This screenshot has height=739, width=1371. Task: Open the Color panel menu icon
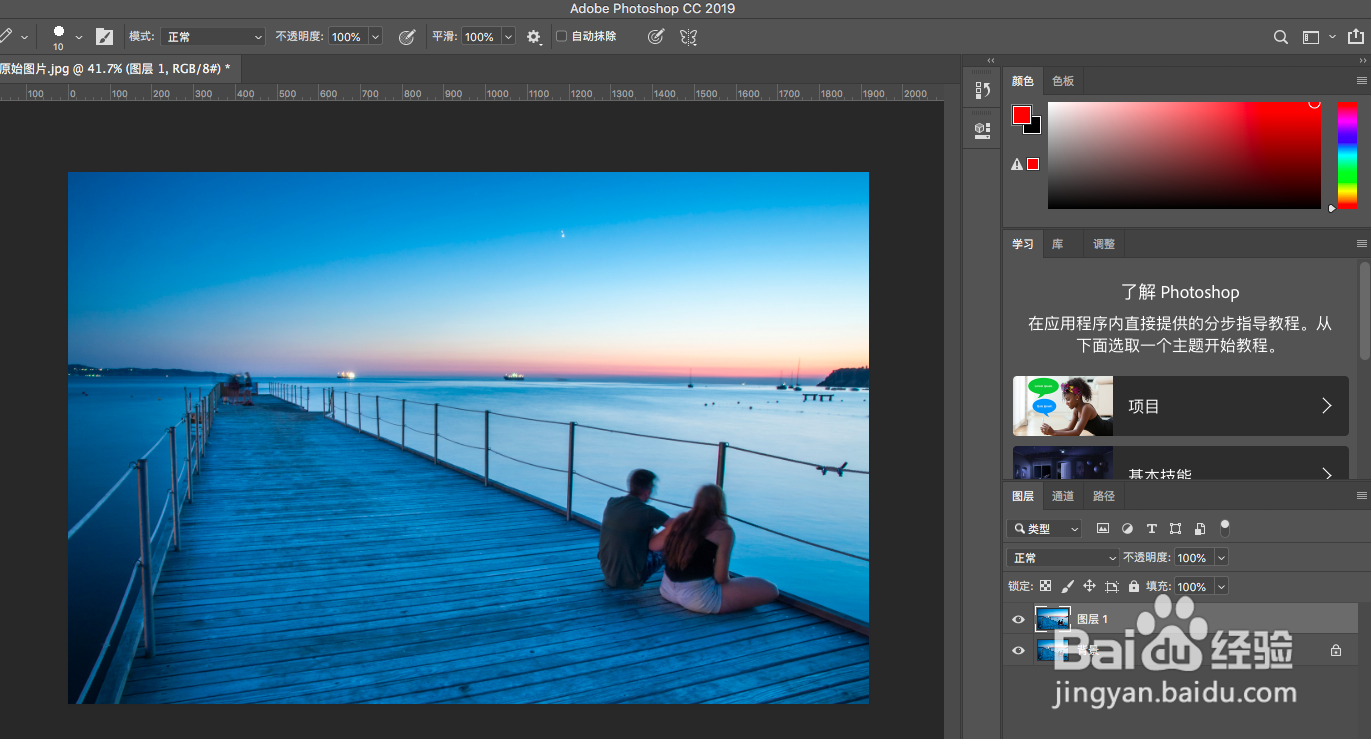[x=1361, y=80]
